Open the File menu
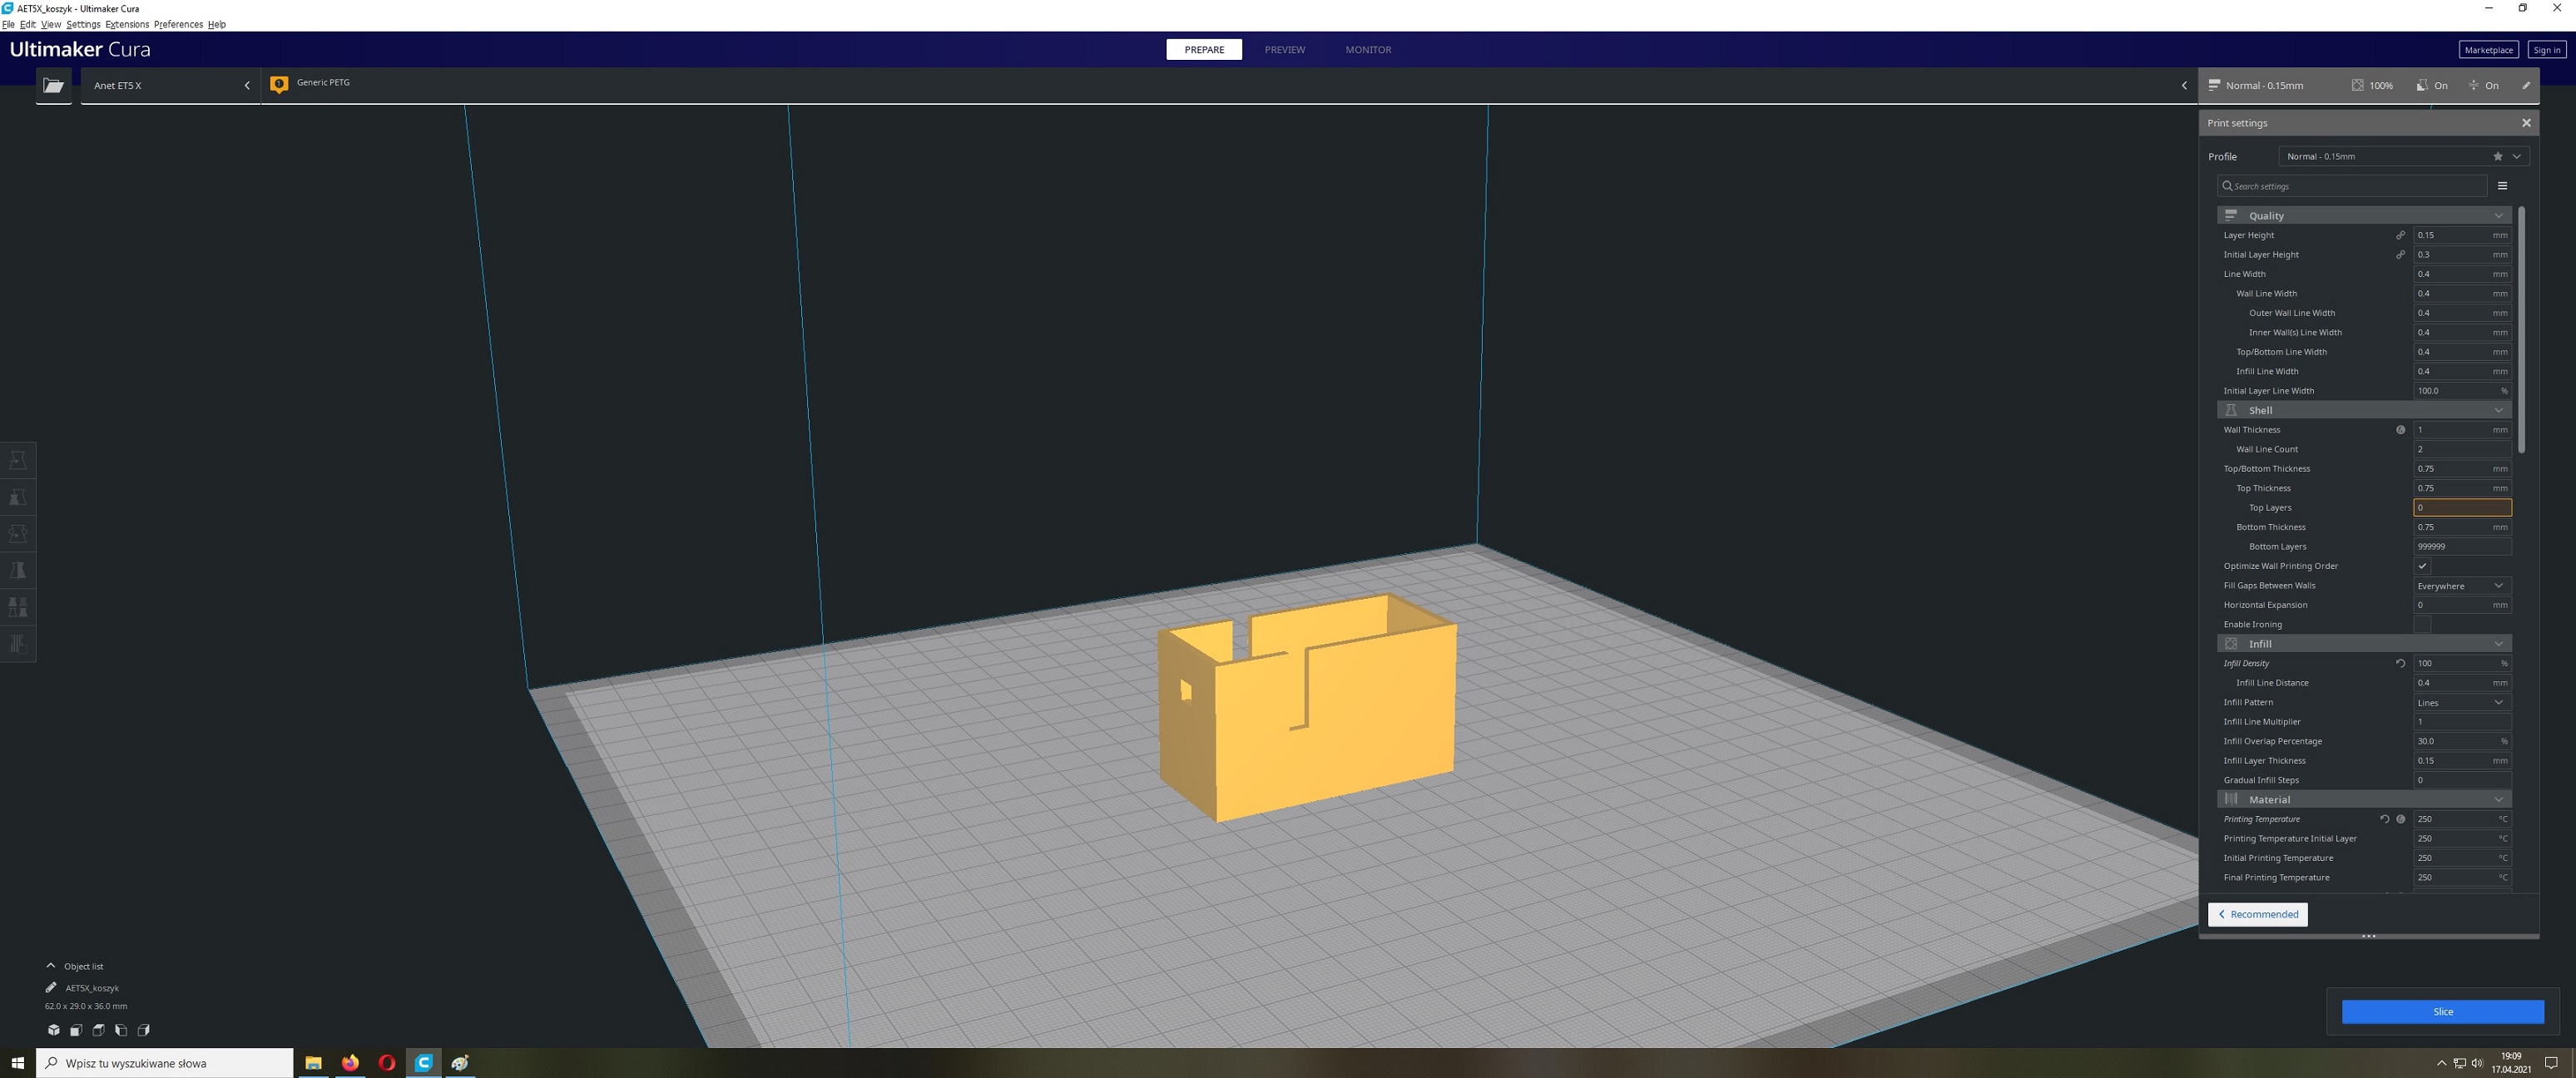Image resolution: width=2576 pixels, height=1078 pixels. click(8, 24)
